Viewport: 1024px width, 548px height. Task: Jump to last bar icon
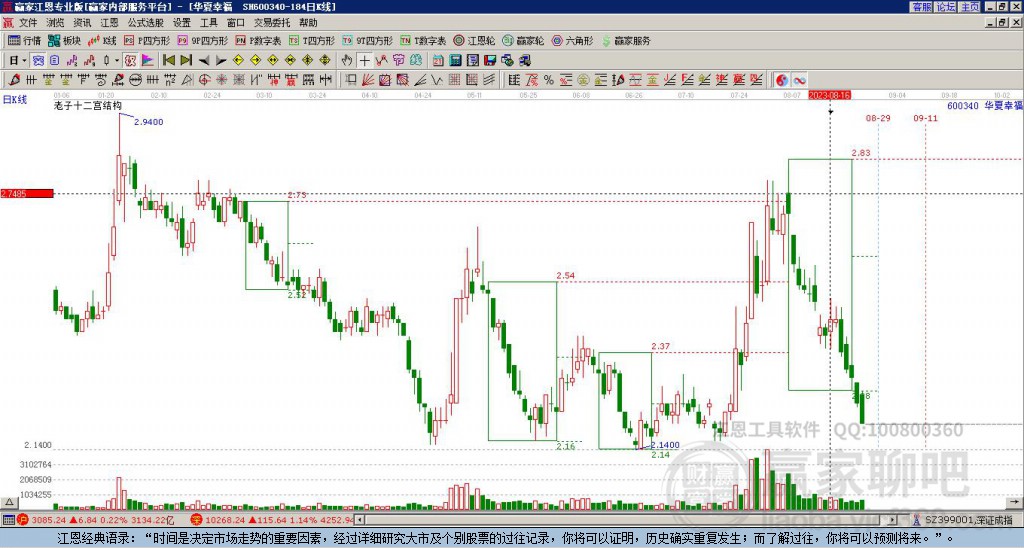tap(186, 61)
